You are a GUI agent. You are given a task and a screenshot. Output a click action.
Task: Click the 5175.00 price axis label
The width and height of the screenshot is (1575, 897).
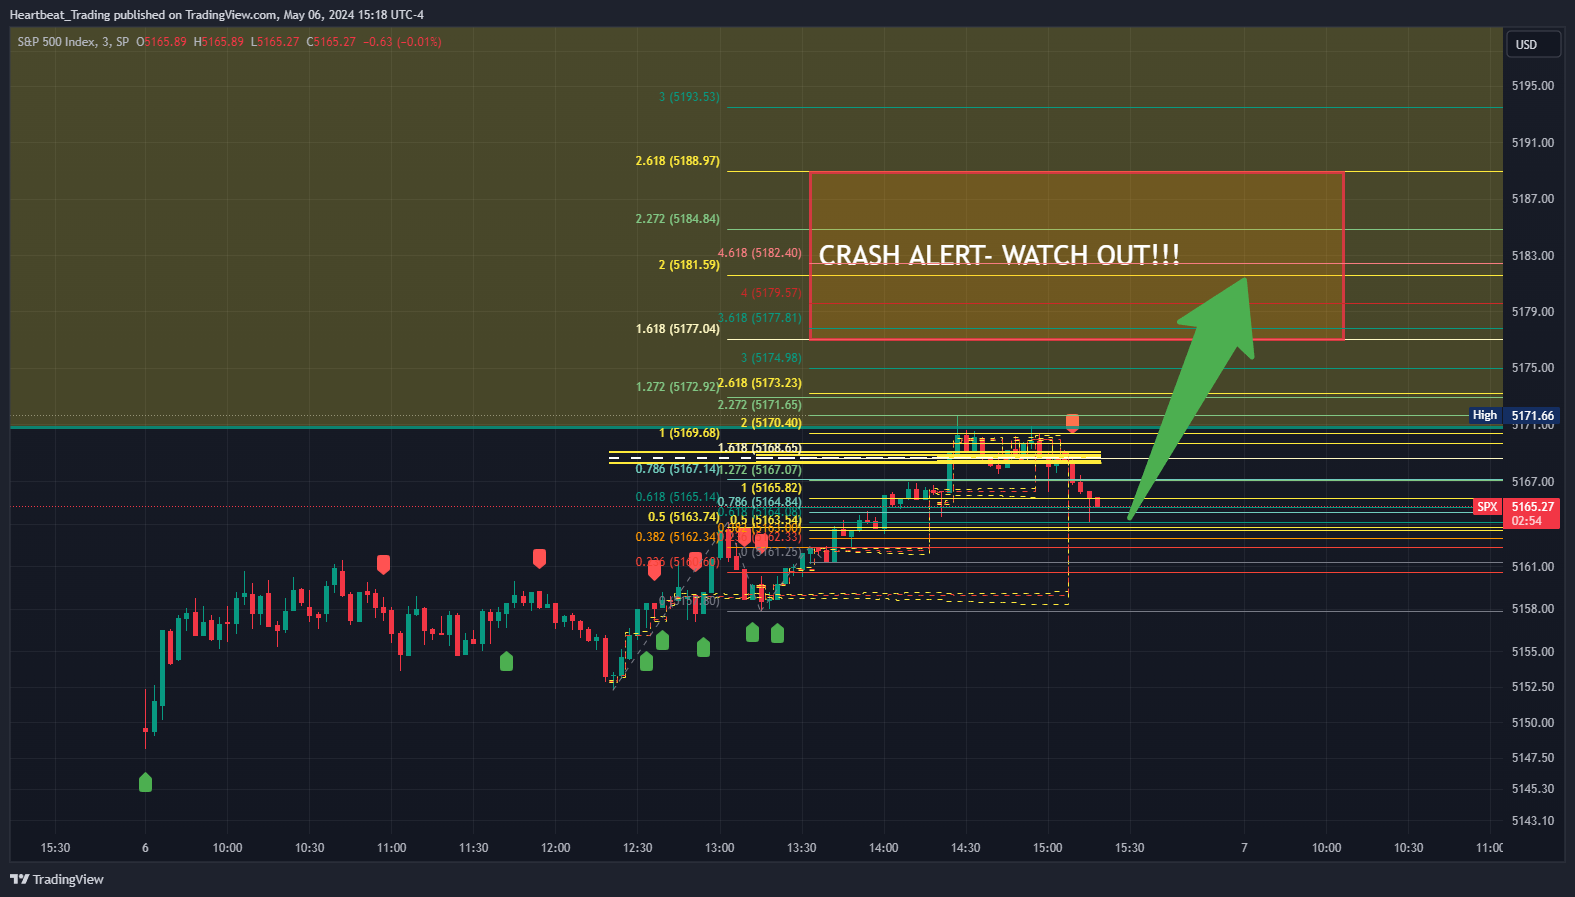[1533, 368]
